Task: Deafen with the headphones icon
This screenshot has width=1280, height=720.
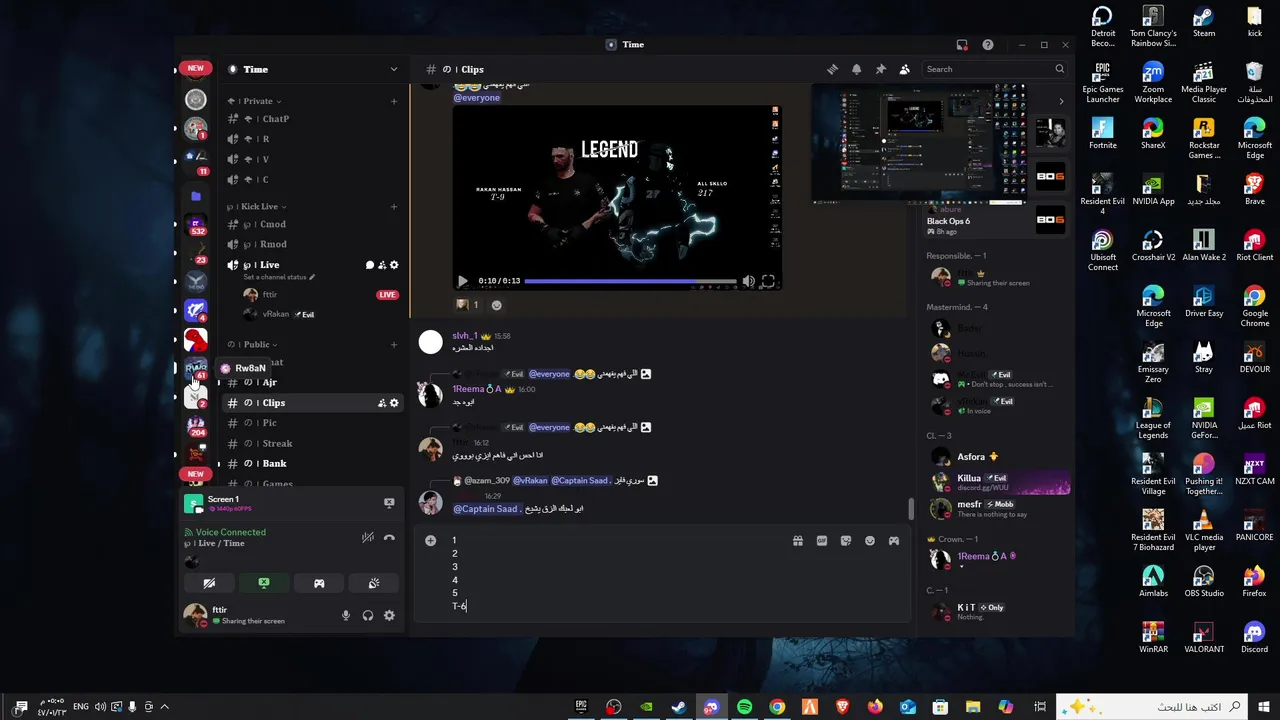Action: (368, 616)
